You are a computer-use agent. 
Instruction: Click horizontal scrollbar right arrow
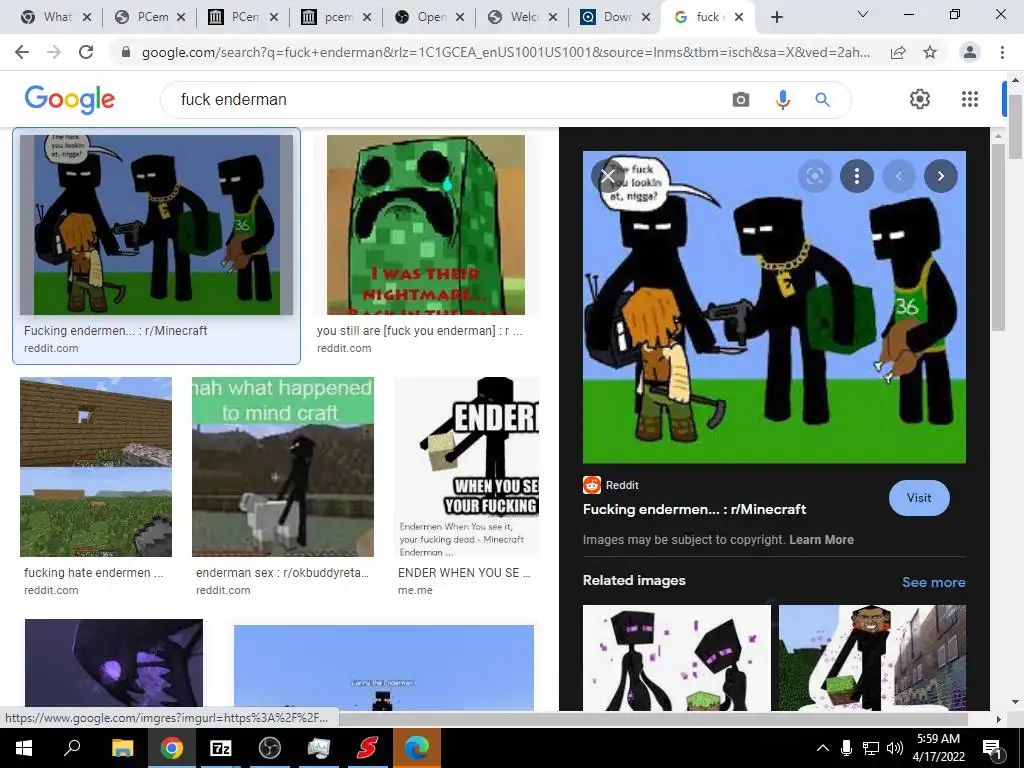(998, 719)
